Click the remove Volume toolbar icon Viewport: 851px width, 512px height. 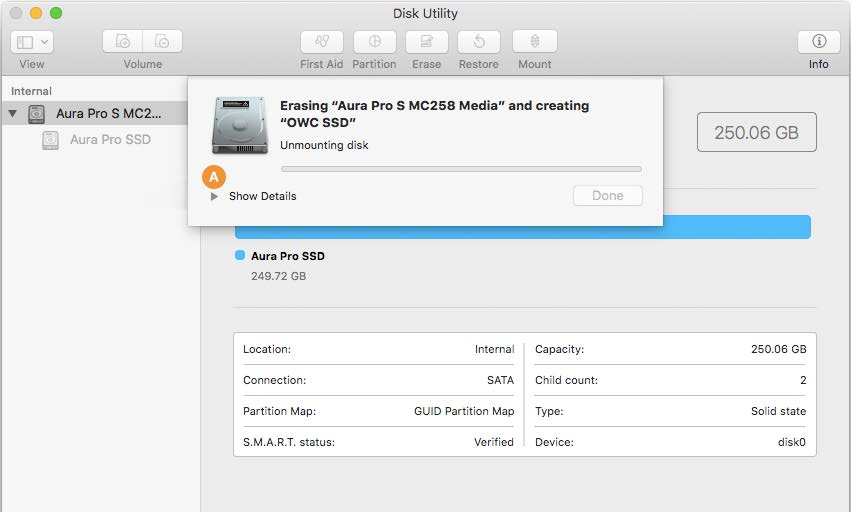coord(162,41)
